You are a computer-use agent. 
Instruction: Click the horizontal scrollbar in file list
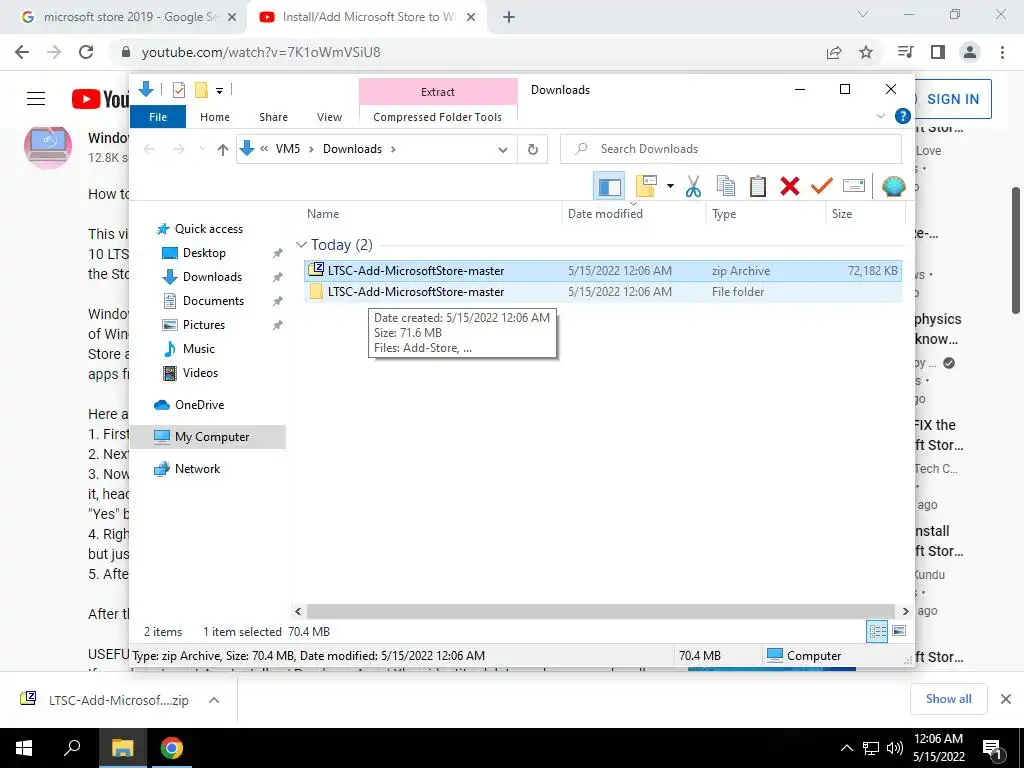[600, 611]
